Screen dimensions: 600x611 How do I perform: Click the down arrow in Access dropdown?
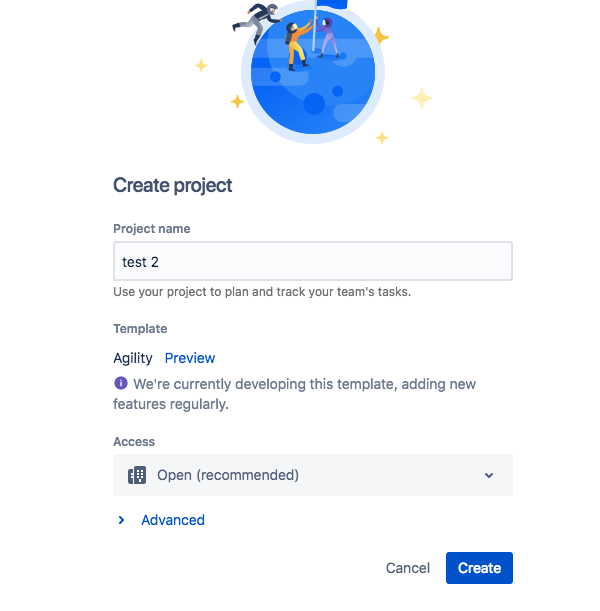(489, 475)
